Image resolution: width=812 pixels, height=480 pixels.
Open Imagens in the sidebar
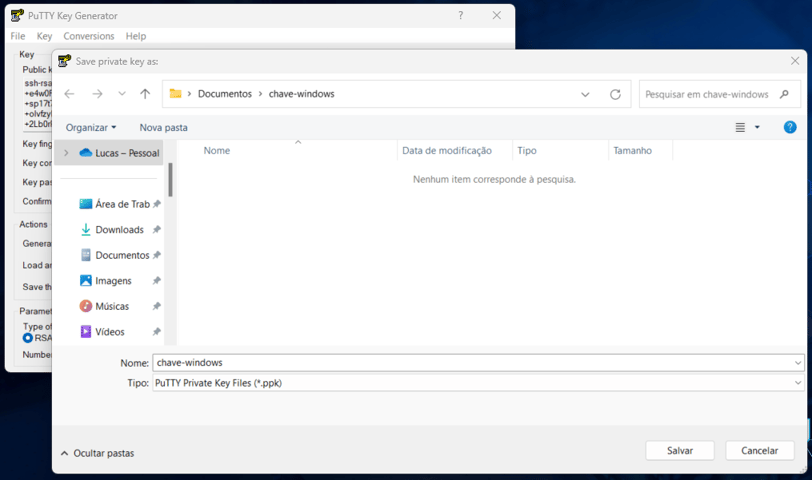(x=106, y=281)
